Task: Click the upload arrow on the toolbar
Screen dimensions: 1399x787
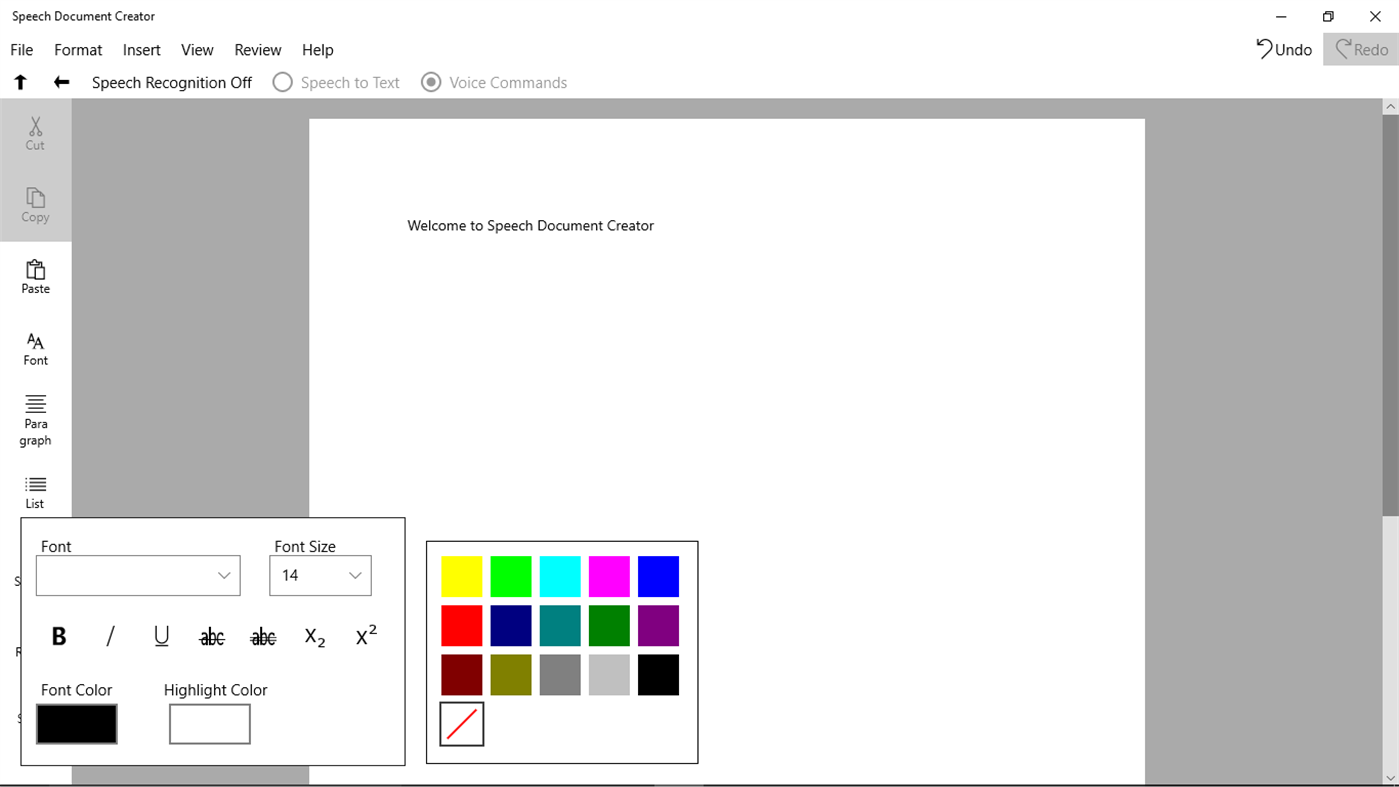Action: tap(20, 82)
